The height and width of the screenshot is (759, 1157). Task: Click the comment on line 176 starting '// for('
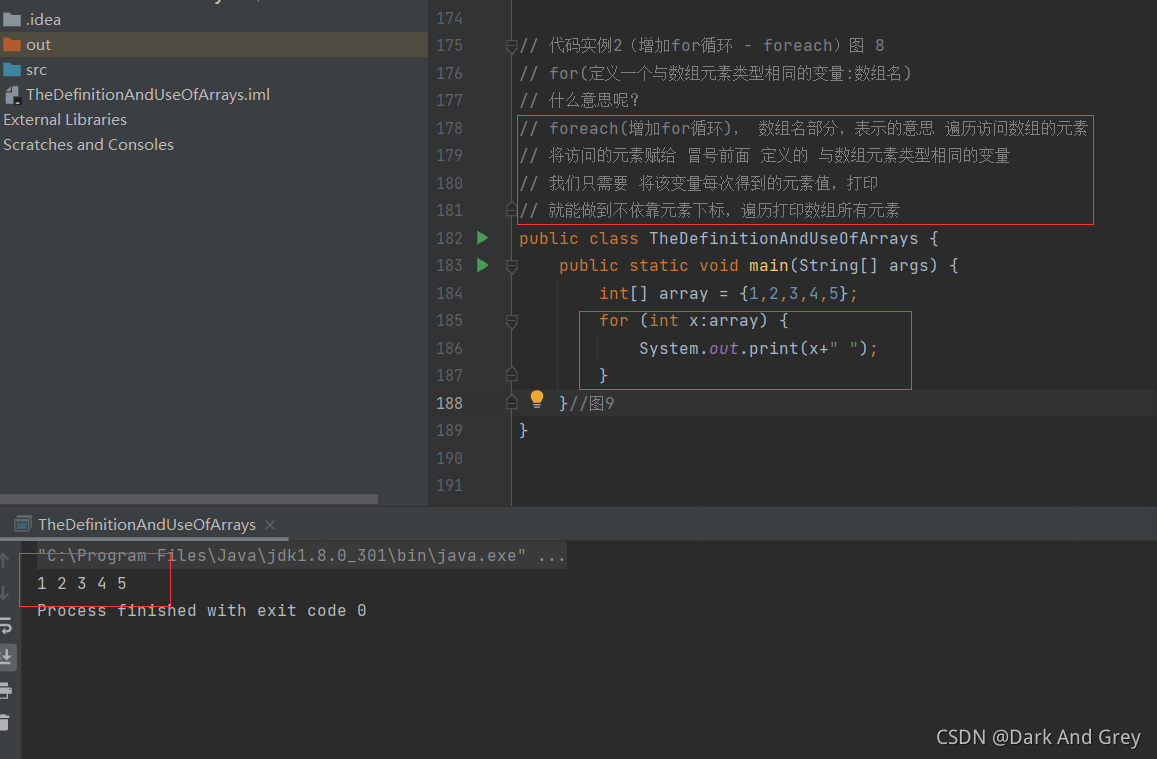tap(716, 73)
